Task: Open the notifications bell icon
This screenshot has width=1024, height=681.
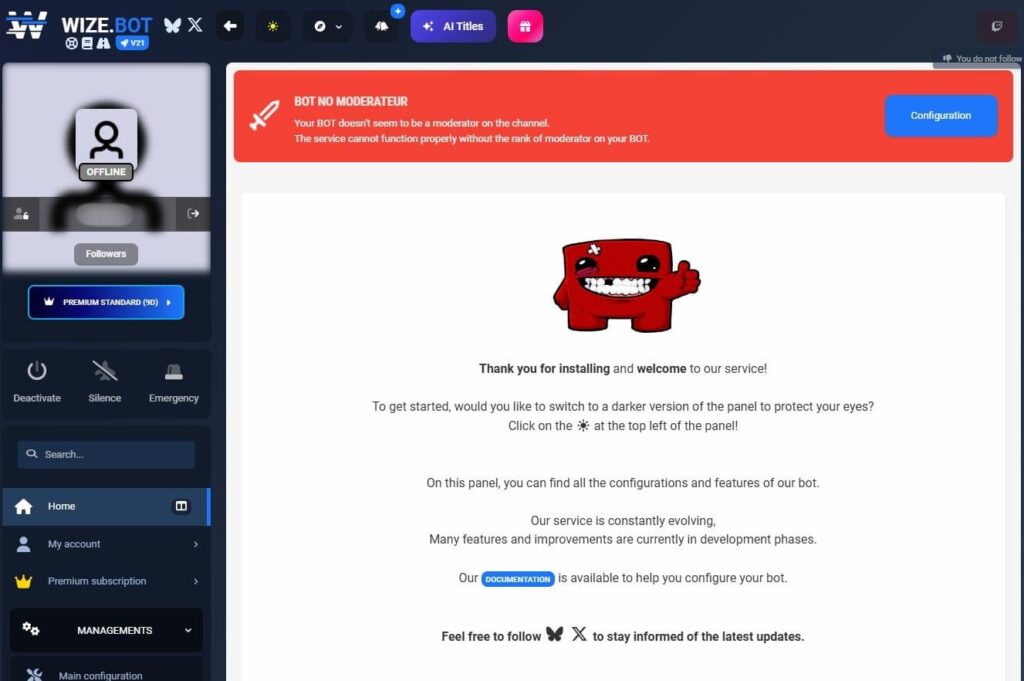Action: [381, 26]
